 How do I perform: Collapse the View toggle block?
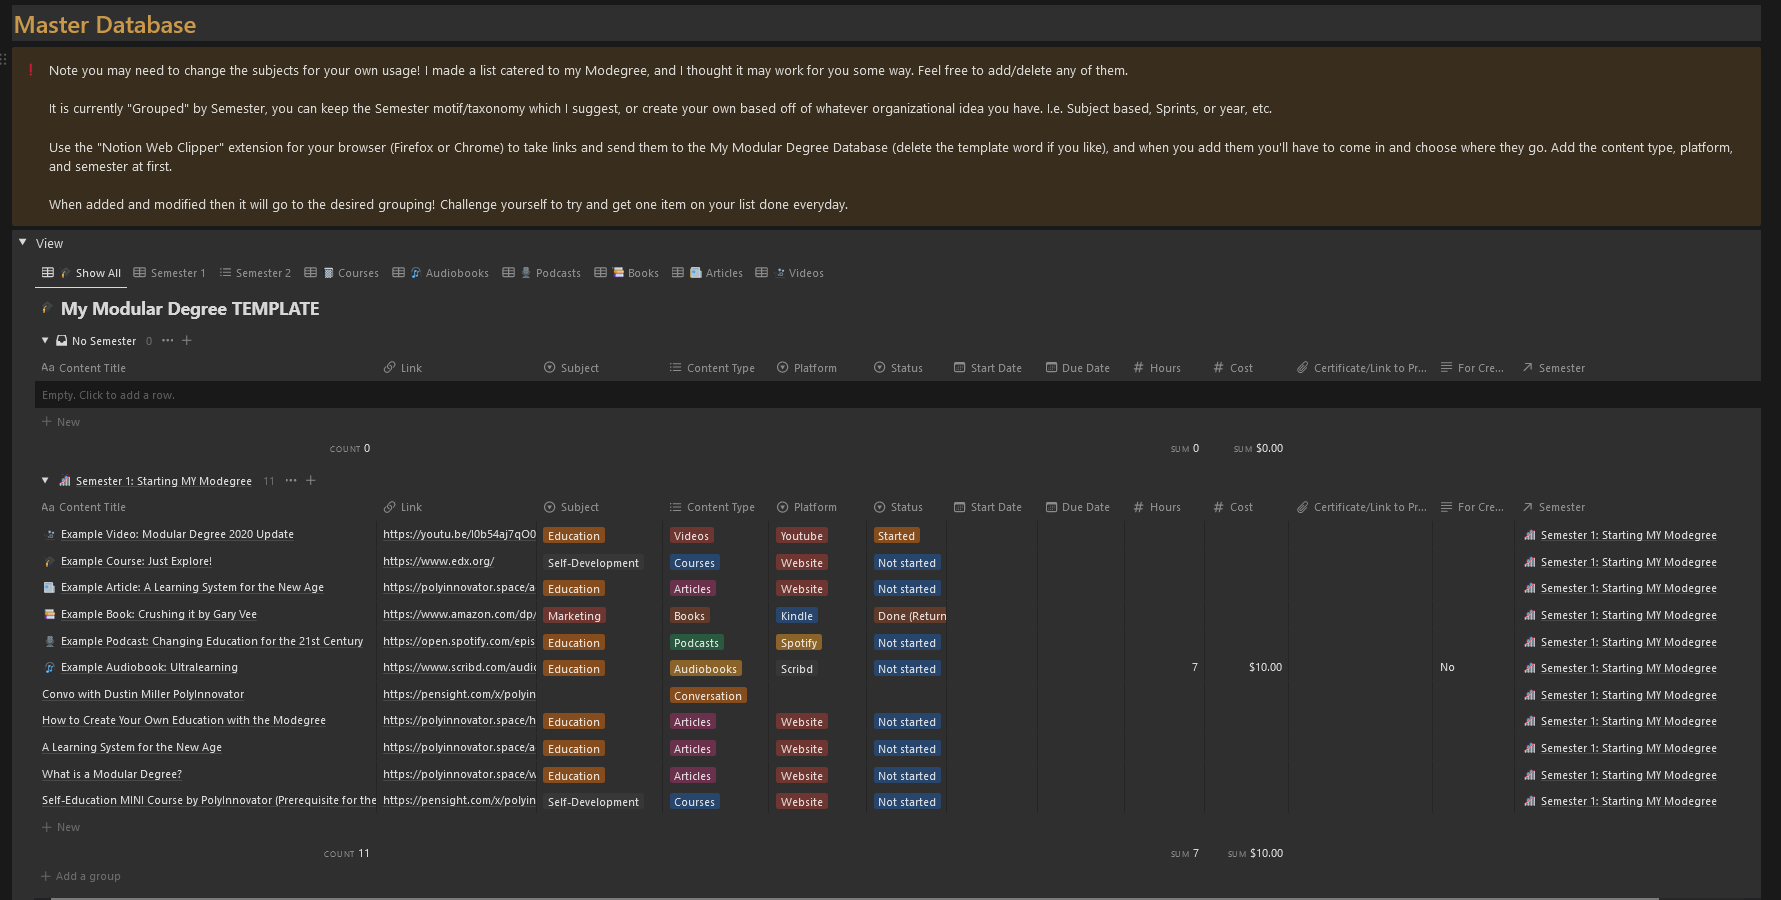pyautogui.click(x=22, y=242)
